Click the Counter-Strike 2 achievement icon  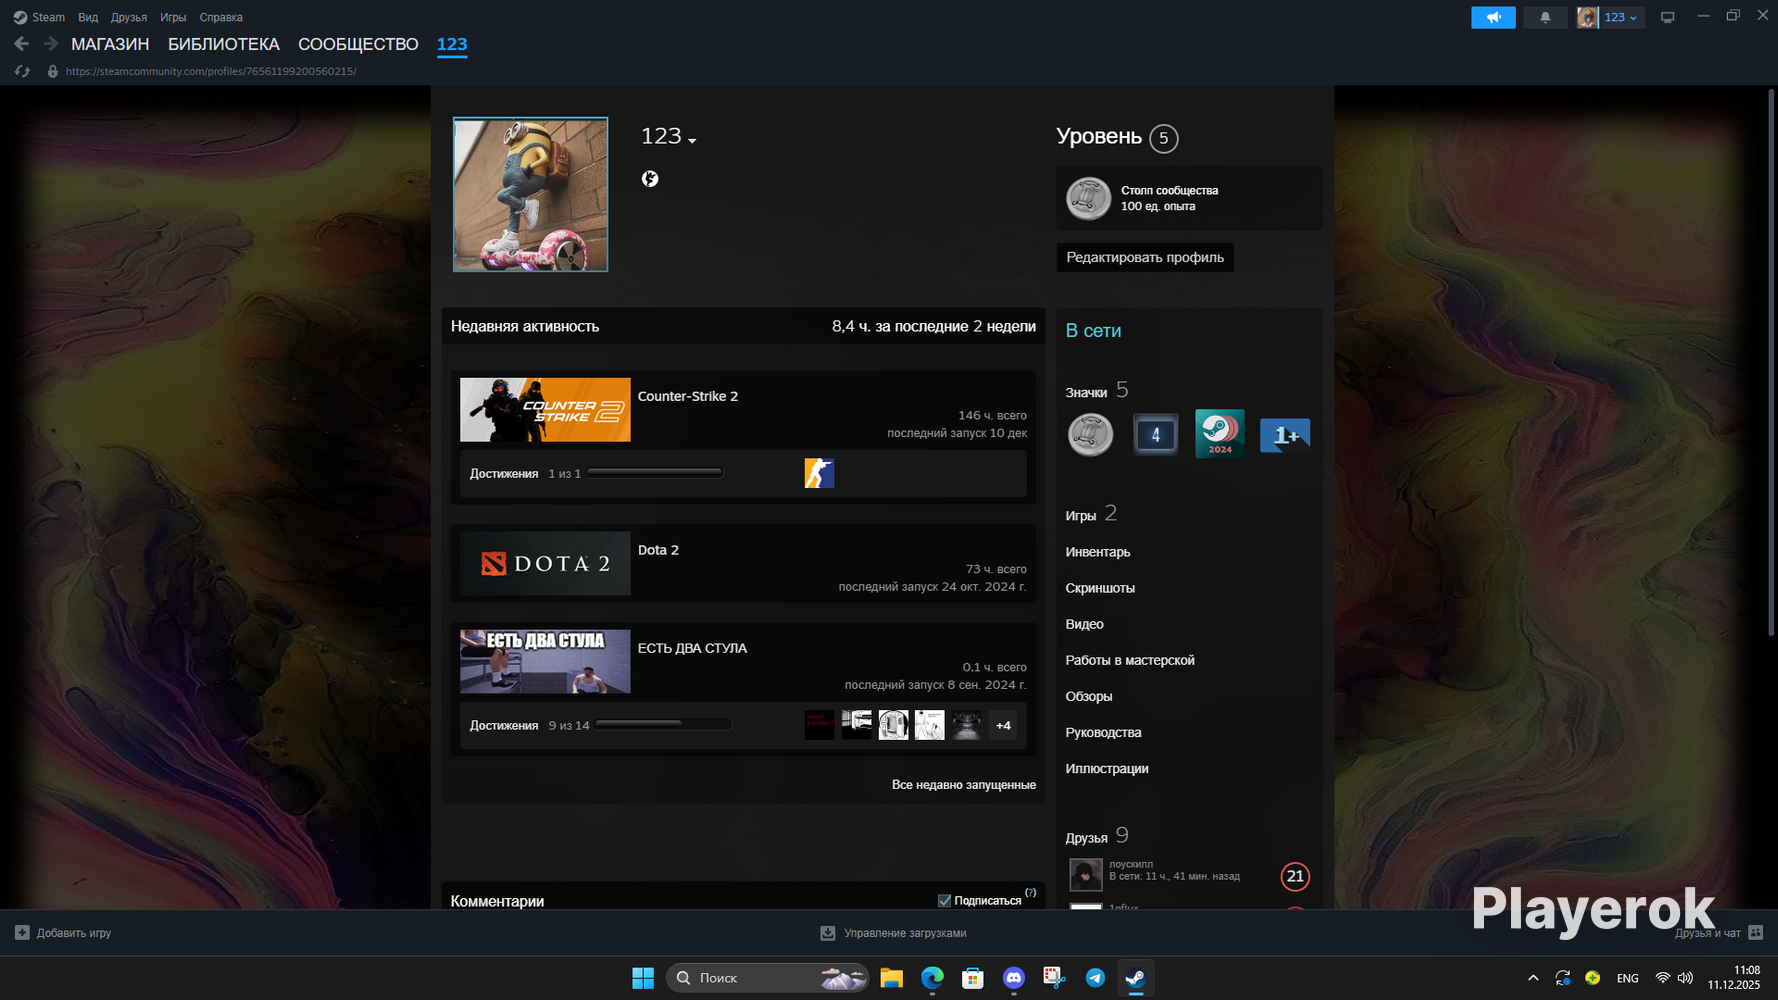tap(819, 473)
